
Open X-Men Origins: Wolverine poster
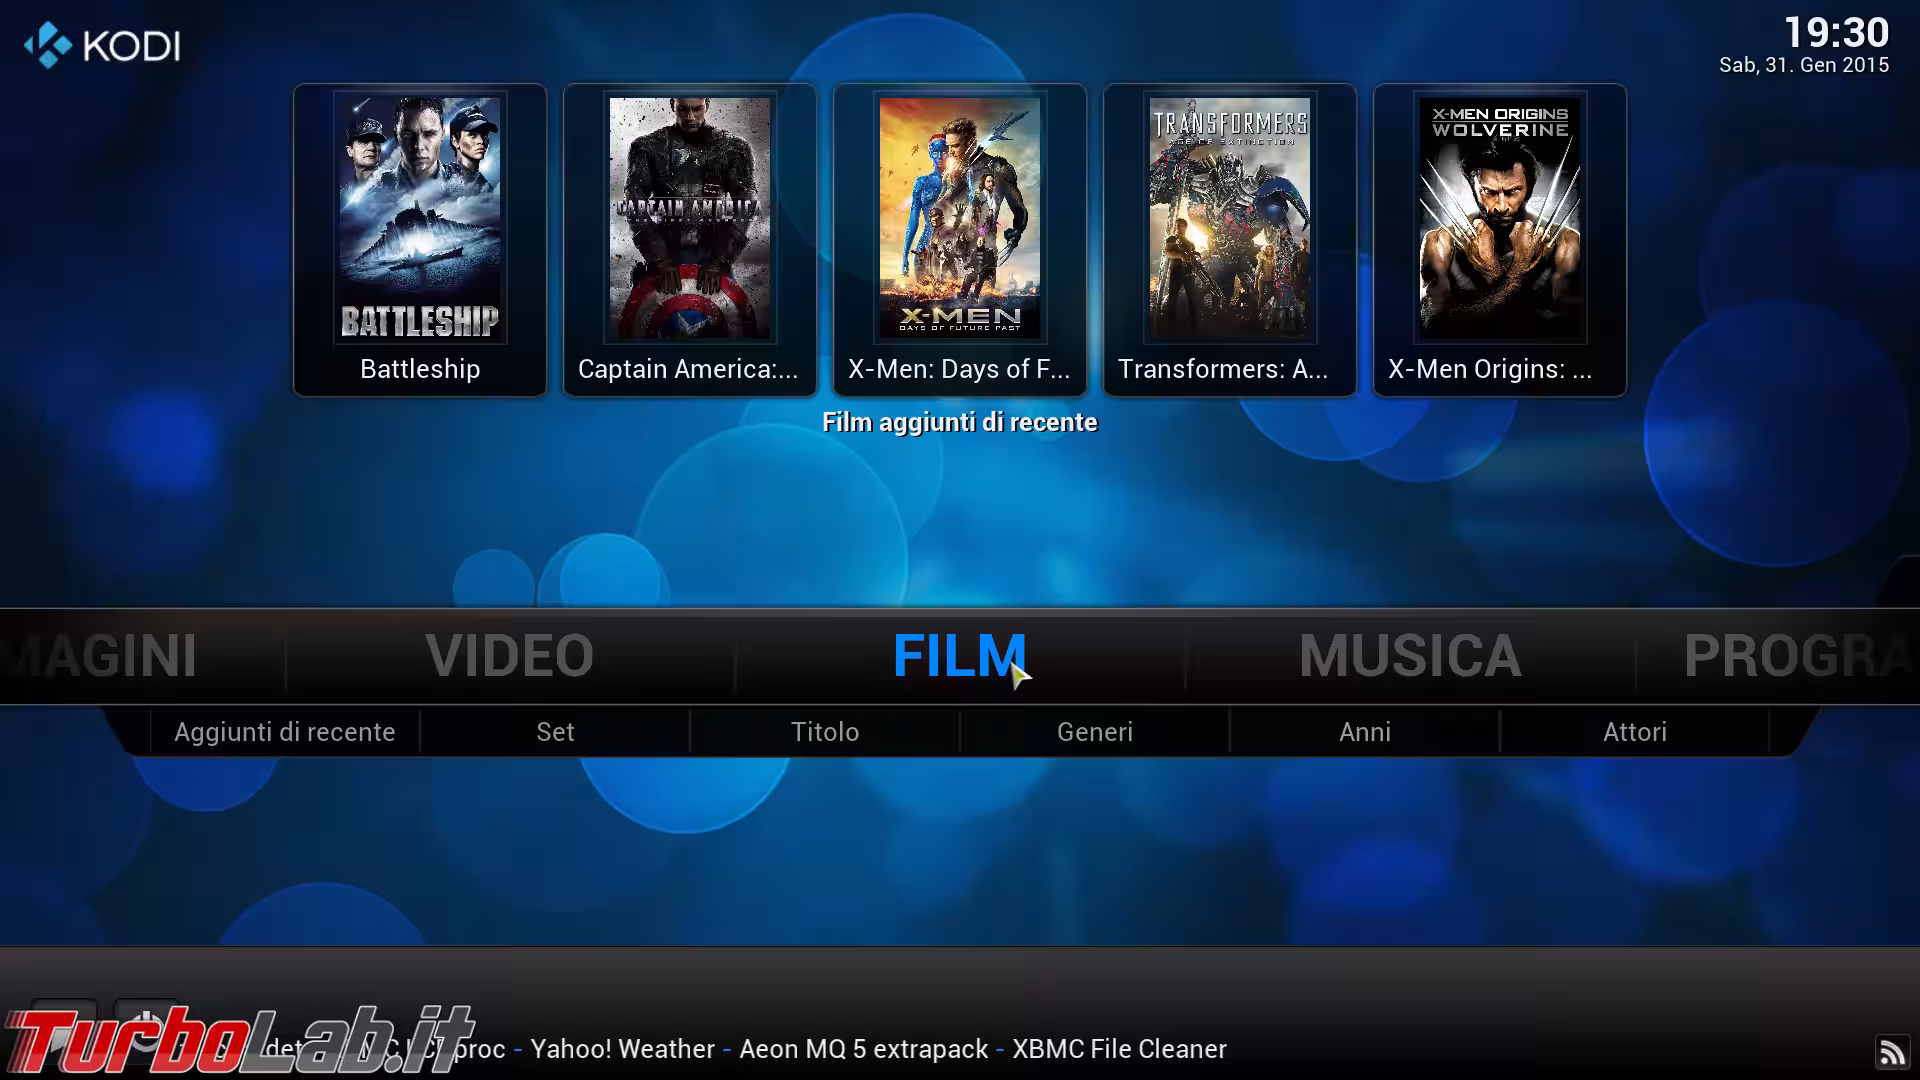tap(1499, 218)
